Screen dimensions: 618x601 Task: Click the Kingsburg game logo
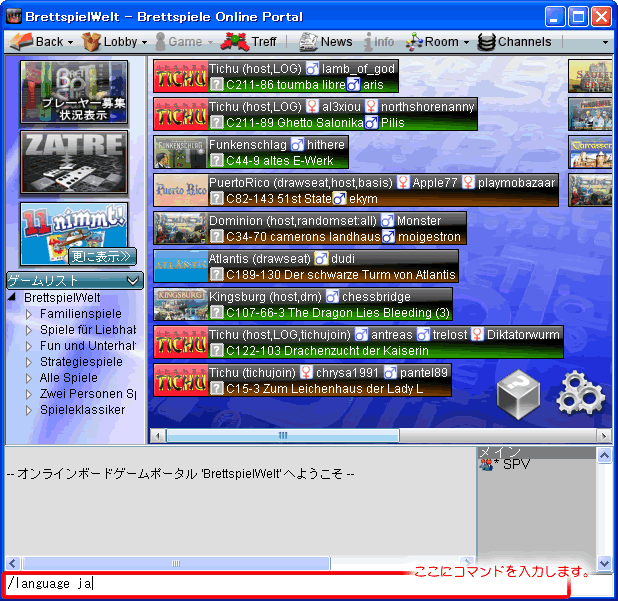point(181,304)
